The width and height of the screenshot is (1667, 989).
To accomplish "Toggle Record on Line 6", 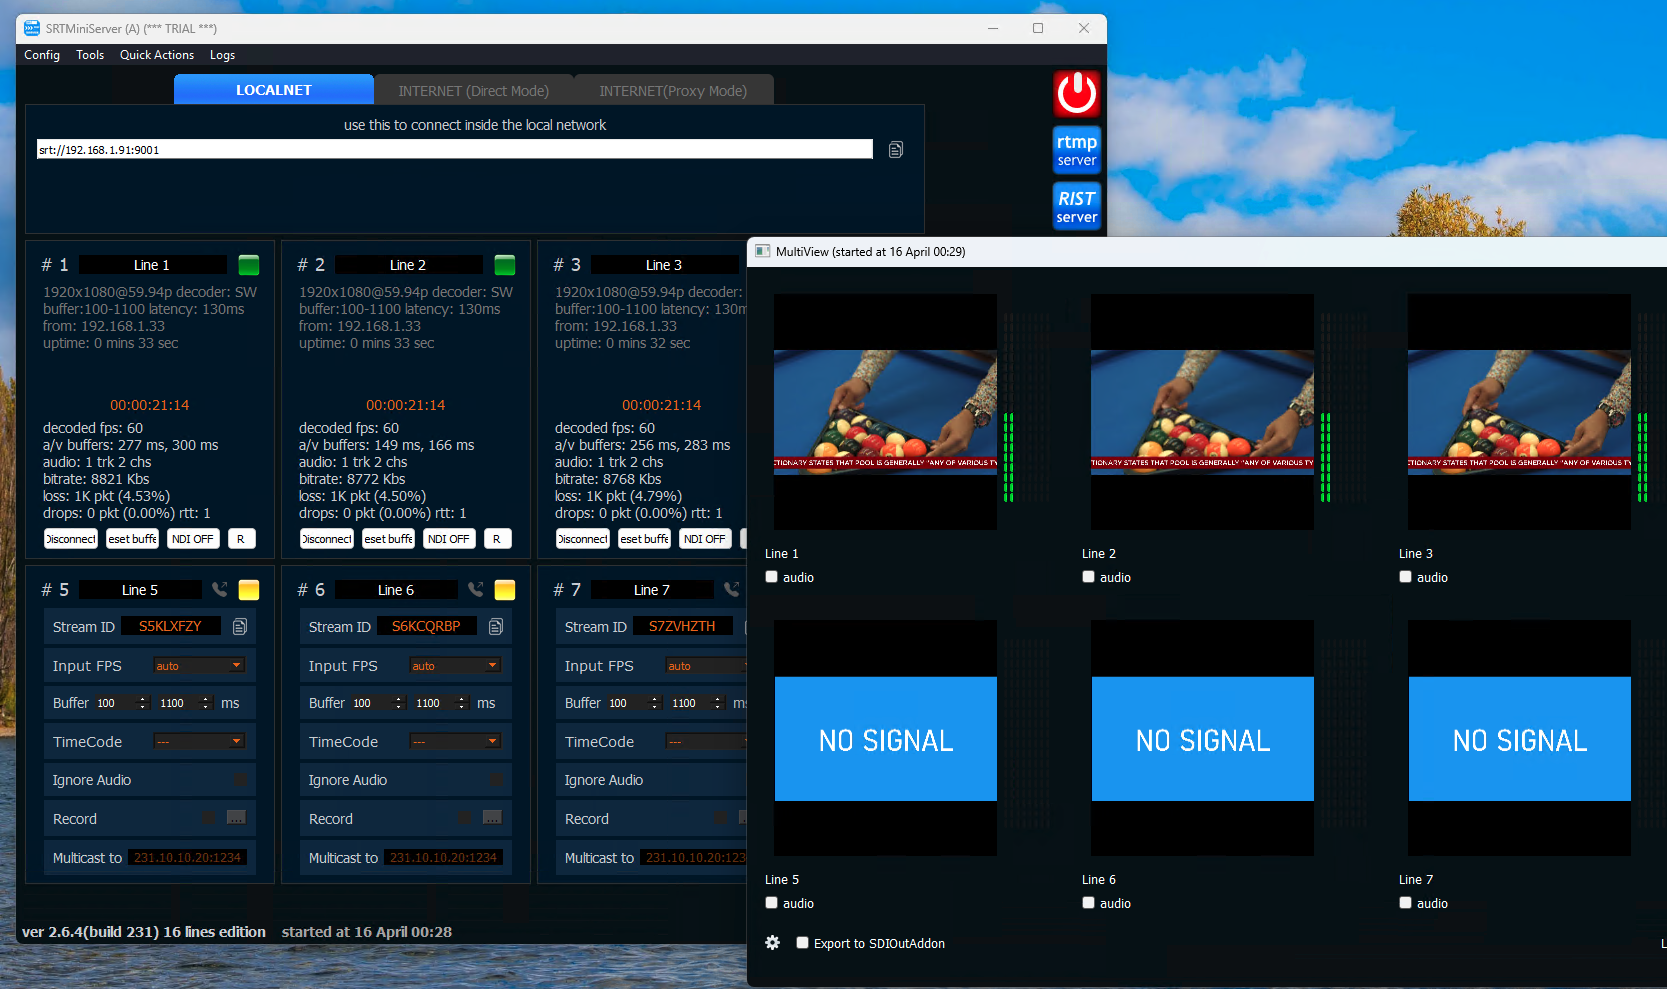I will (465, 818).
